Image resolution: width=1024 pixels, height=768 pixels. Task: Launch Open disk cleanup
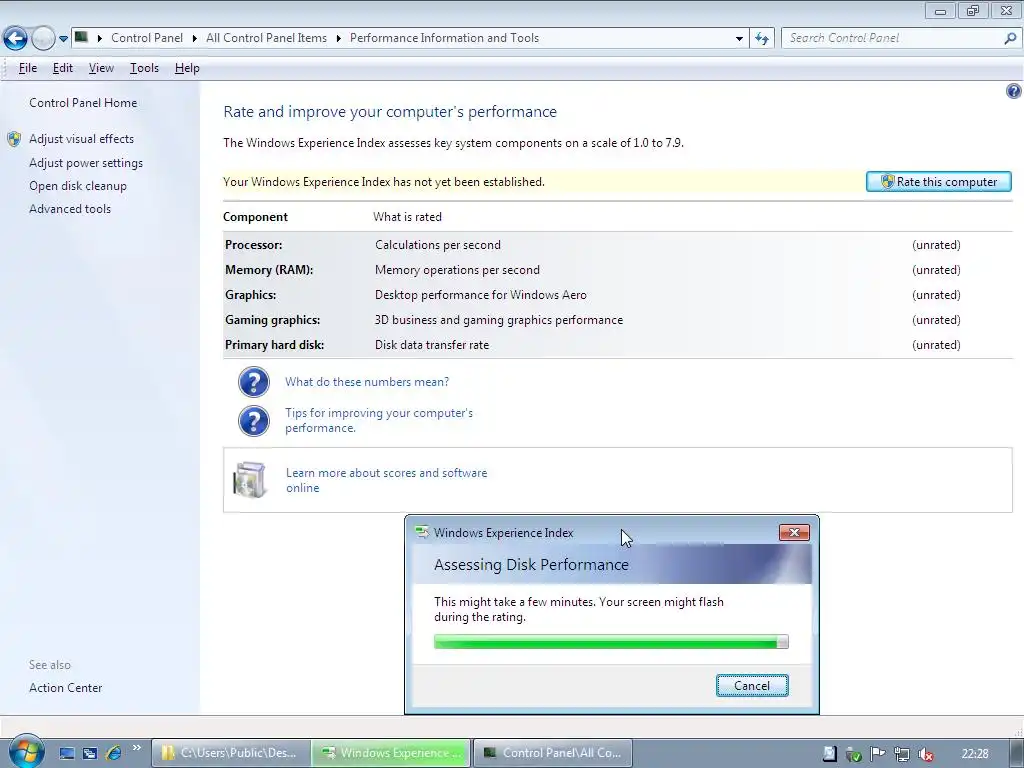click(78, 185)
